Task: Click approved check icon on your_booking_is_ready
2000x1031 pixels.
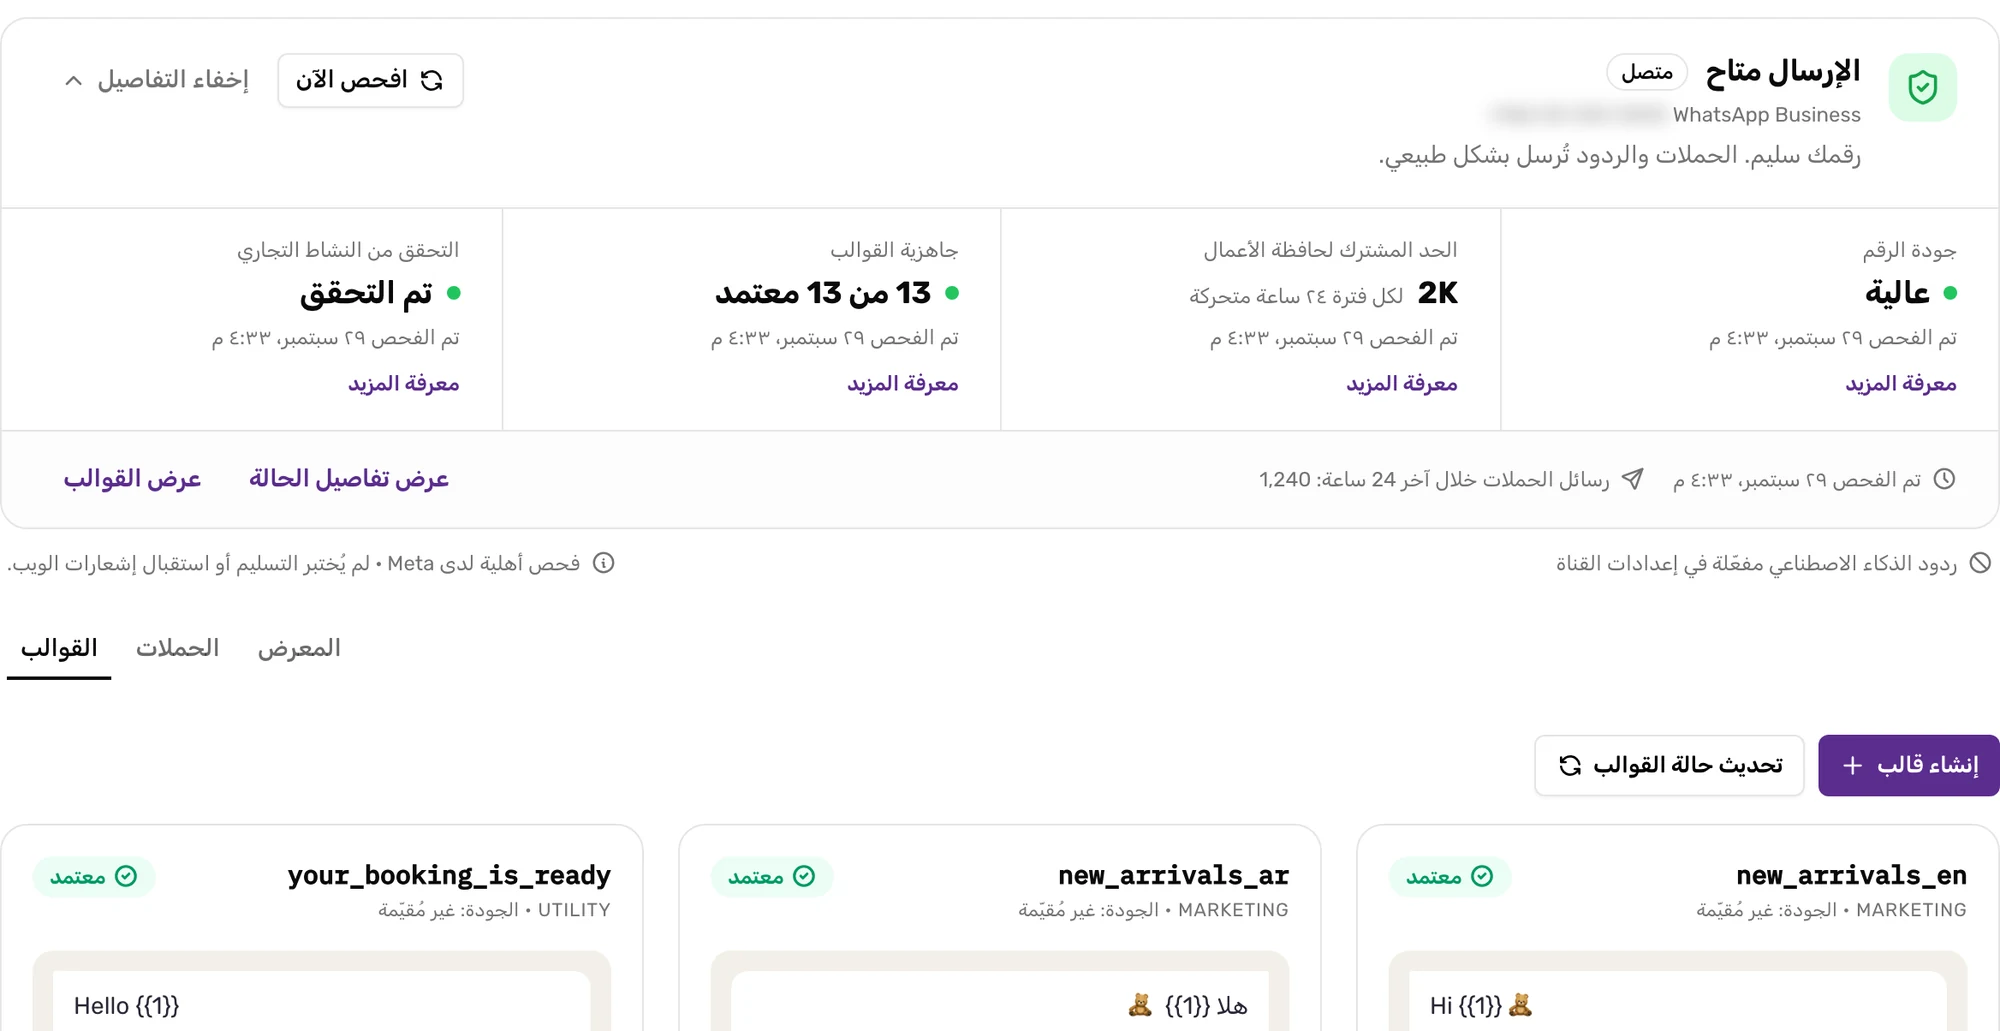Action: [x=126, y=876]
